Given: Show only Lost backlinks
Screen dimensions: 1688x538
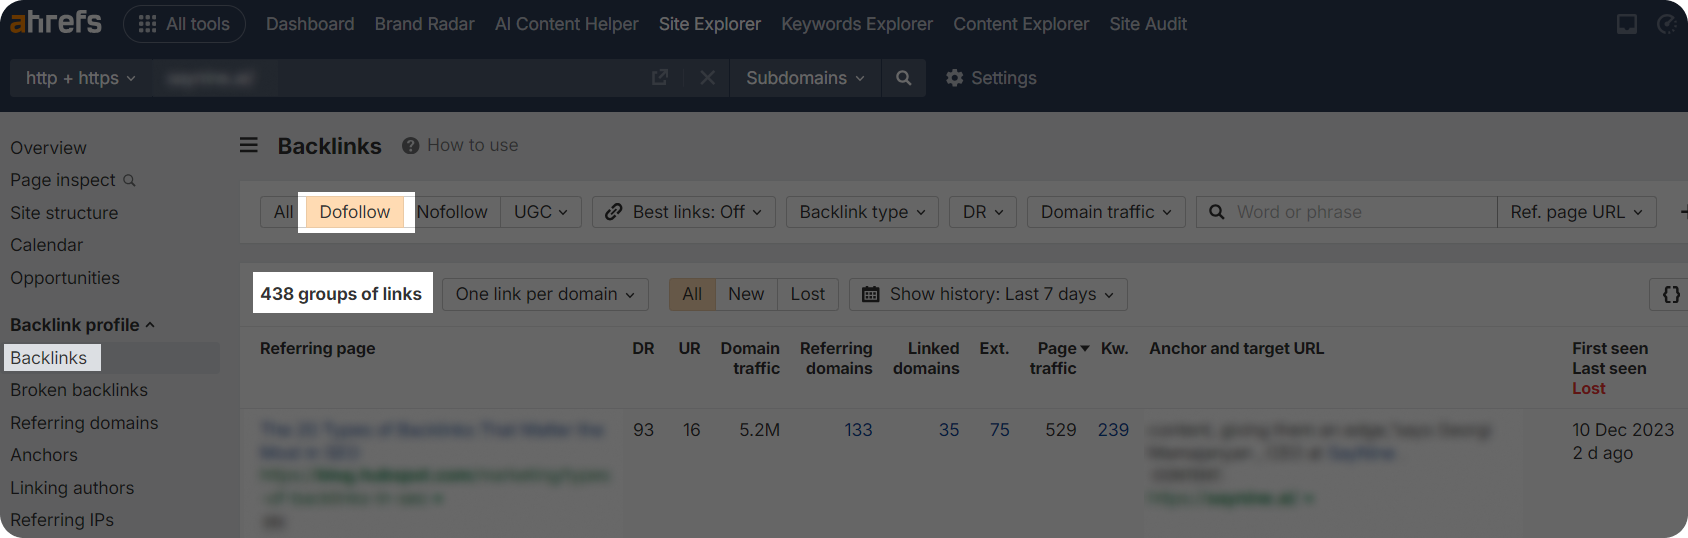Looking at the screenshot, I should [807, 294].
